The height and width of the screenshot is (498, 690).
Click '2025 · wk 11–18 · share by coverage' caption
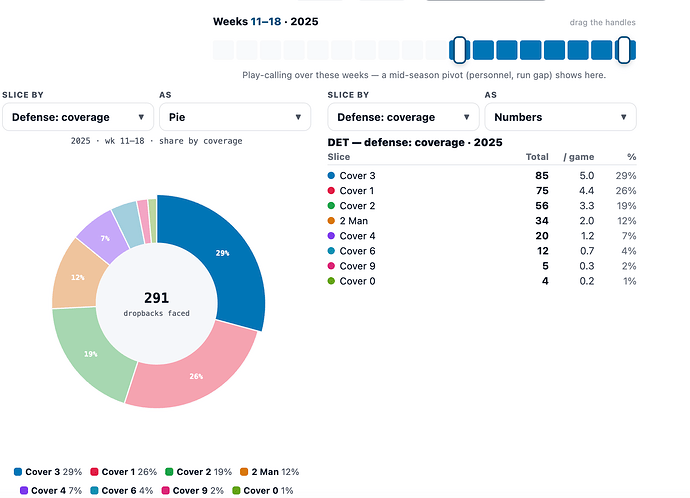click(157, 141)
